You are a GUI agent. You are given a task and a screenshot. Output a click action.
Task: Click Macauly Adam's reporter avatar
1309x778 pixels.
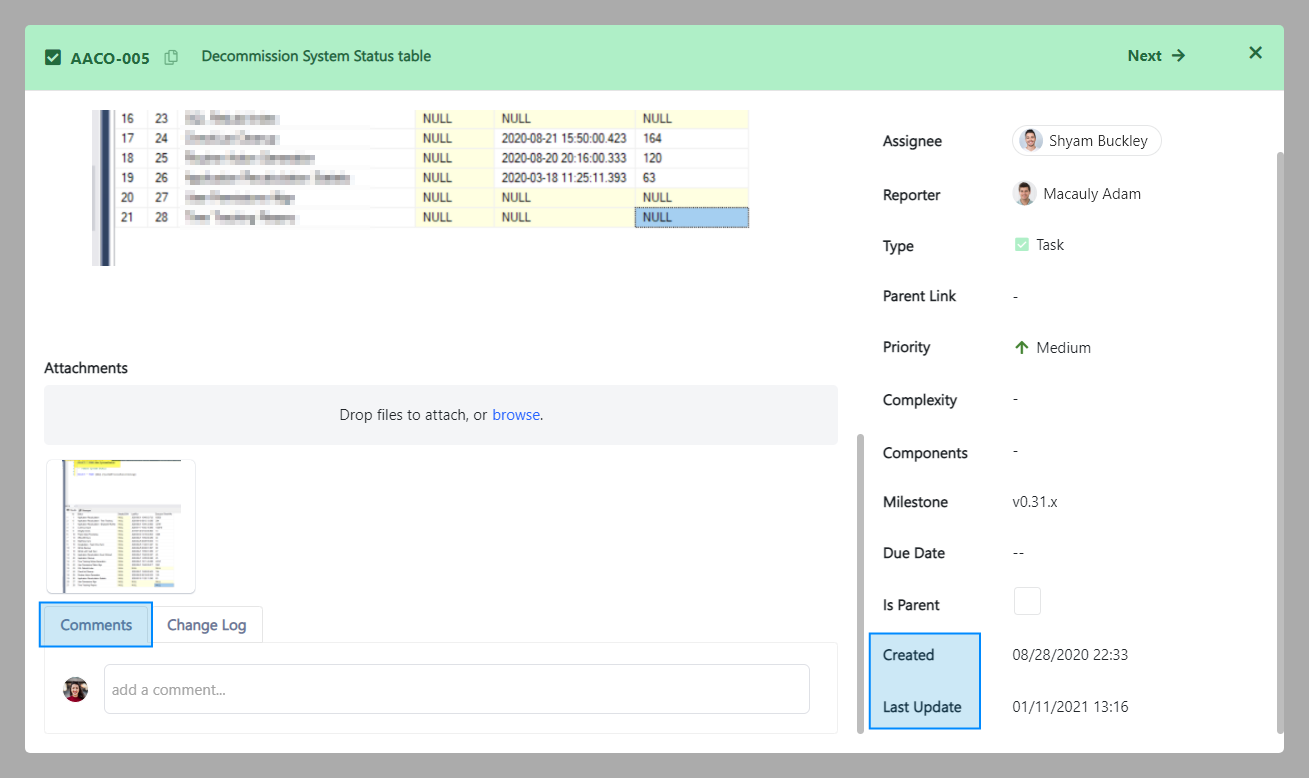coord(1024,194)
